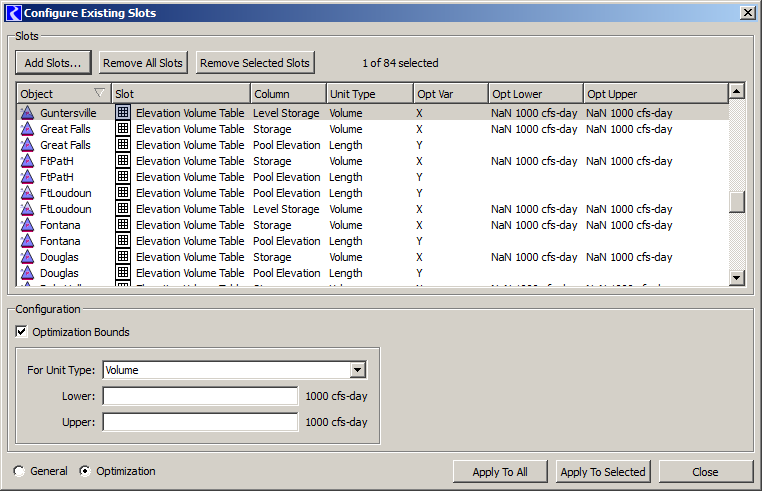Click reservoir icon on Fontana Pool Elevation row
This screenshot has height=491, width=762.
27,241
